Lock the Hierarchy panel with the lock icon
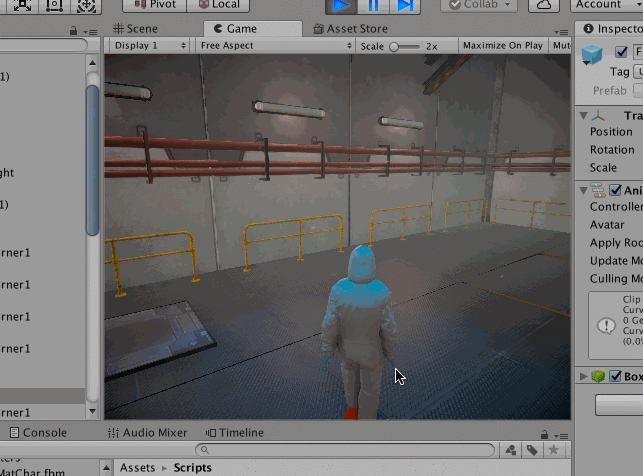The height and width of the screenshot is (476, 643). (x=73, y=31)
